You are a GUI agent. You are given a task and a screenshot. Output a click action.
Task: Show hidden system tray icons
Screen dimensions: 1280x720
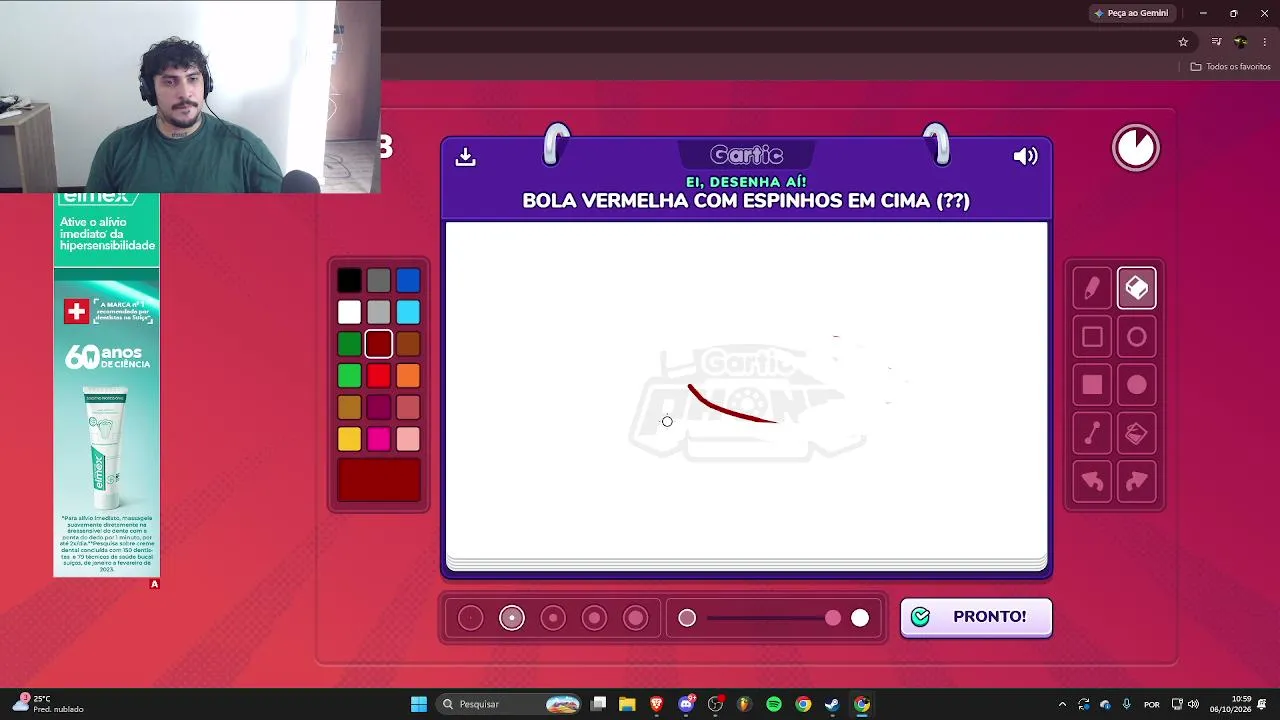click(1062, 704)
